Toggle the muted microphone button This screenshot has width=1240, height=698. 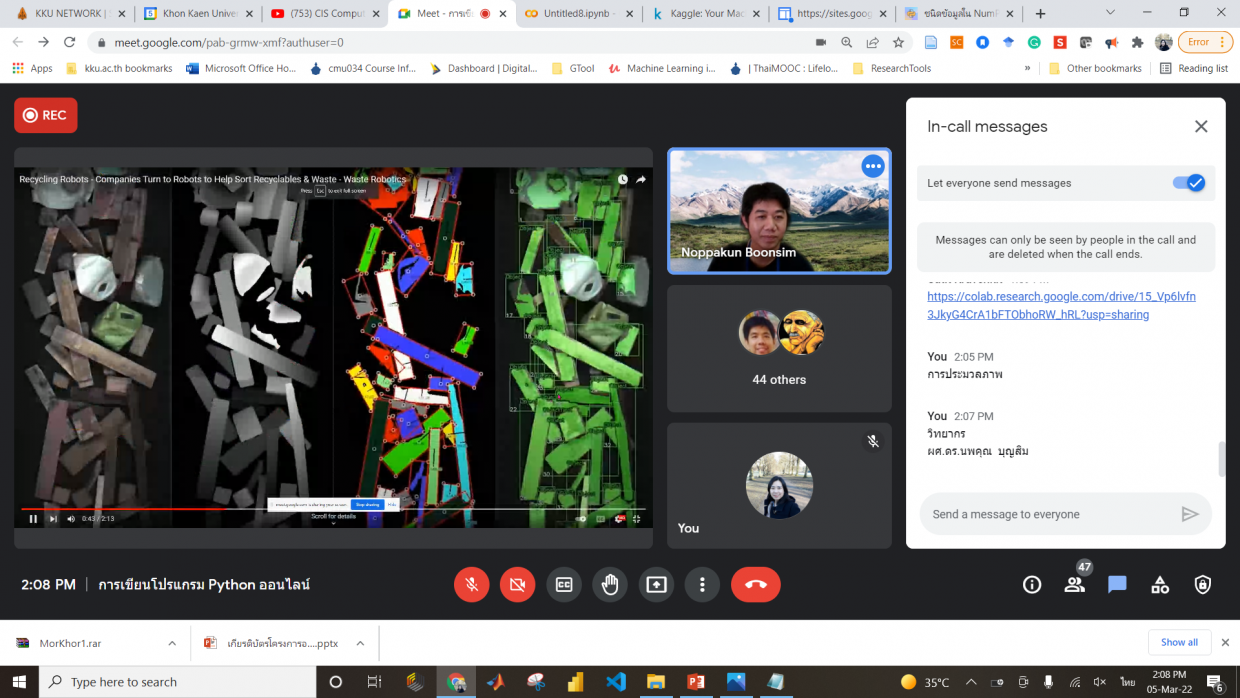click(471, 585)
